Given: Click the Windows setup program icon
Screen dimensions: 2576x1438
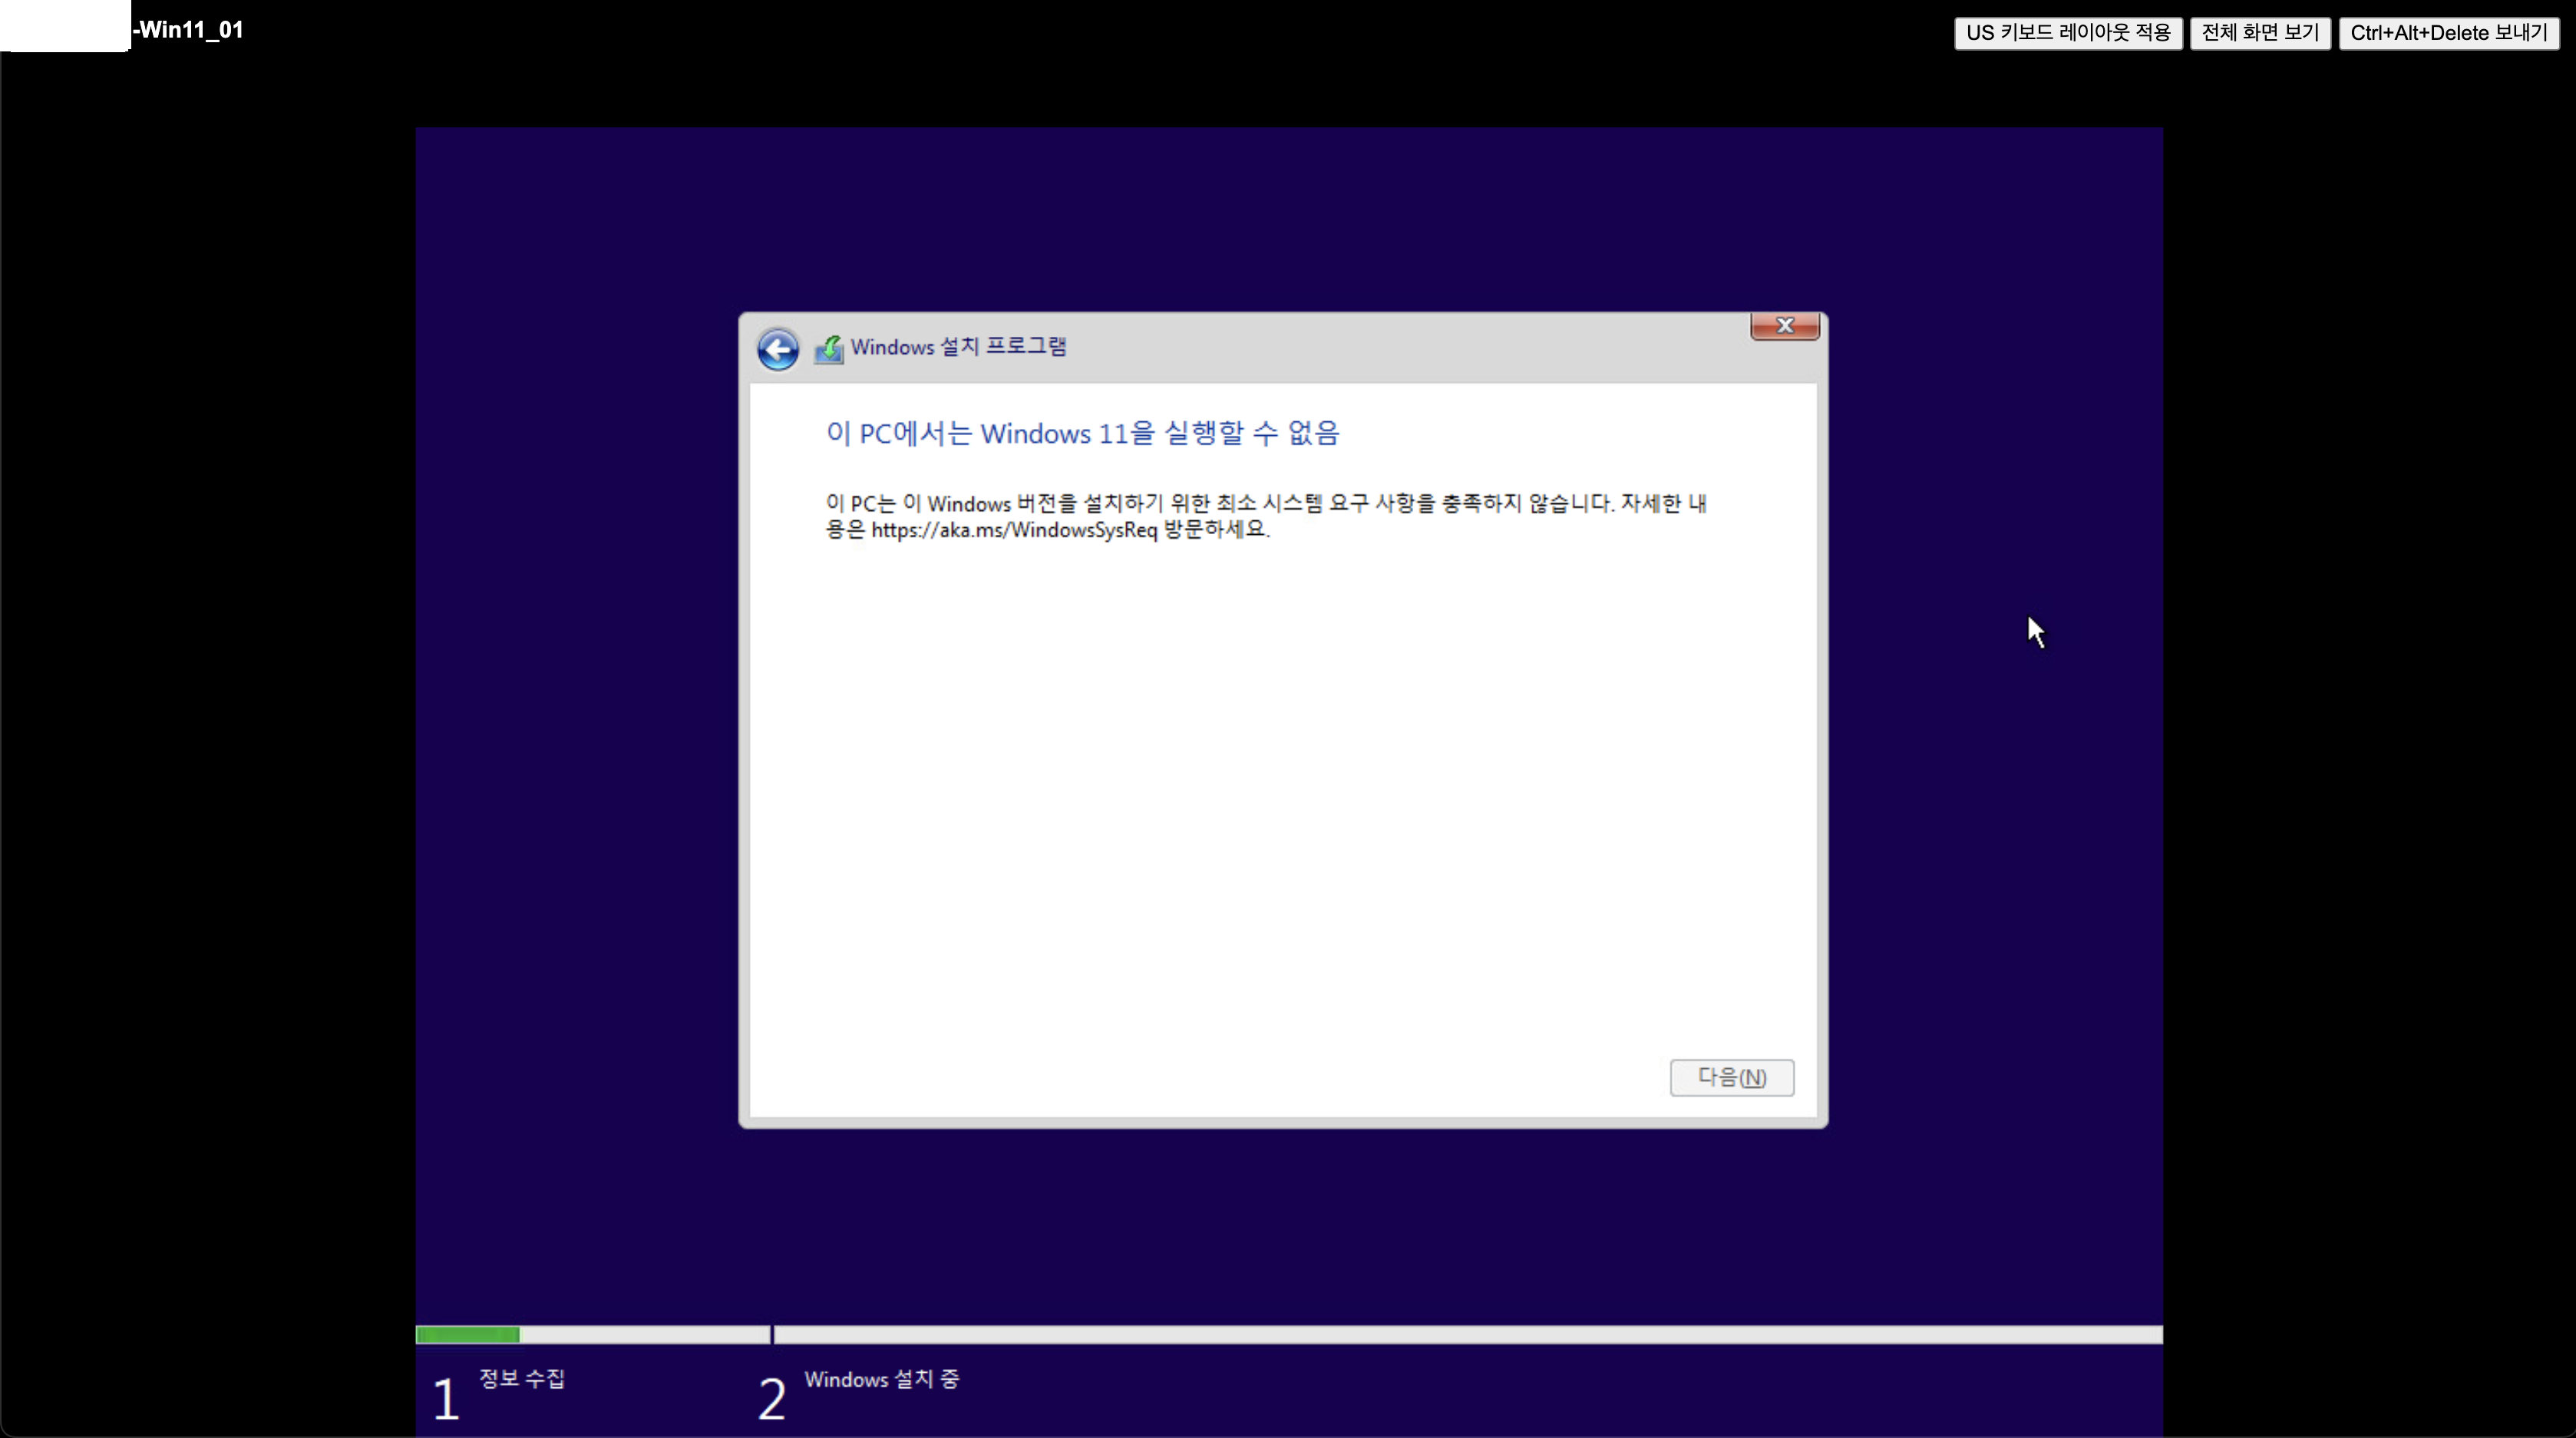Looking at the screenshot, I should tap(828, 349).
